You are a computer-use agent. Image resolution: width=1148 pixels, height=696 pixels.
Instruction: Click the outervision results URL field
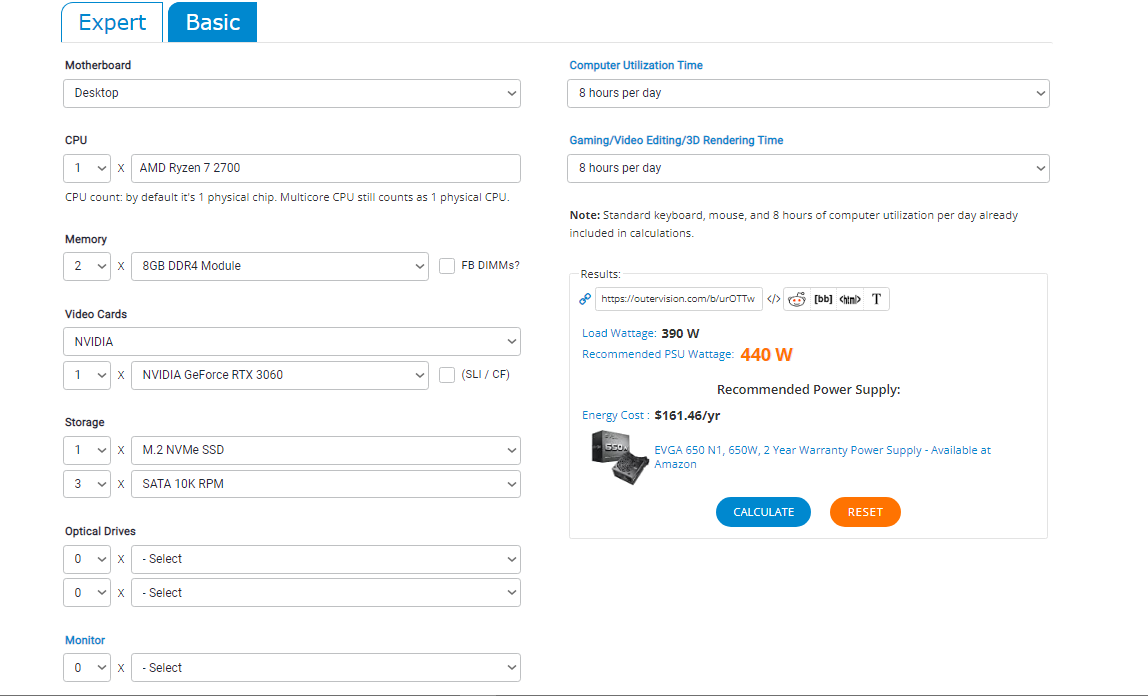tap(679, 299)
